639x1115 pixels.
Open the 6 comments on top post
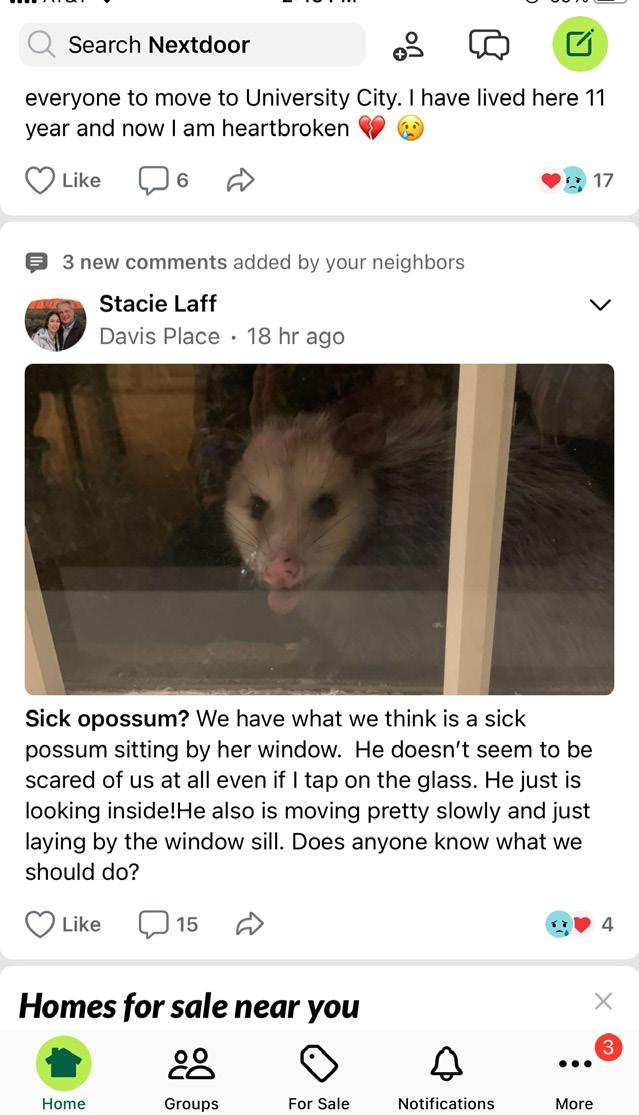(x=164, y=181)
